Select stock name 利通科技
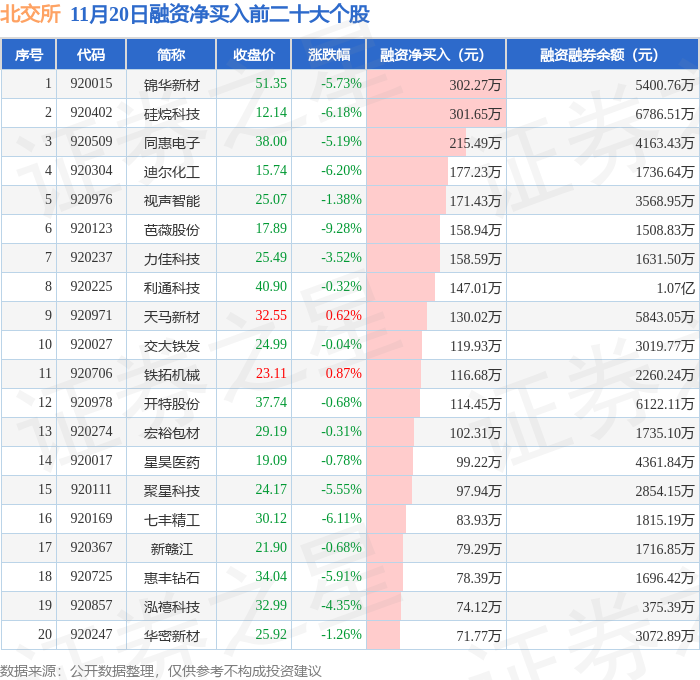The image size is (700, 680). (171, 288)
